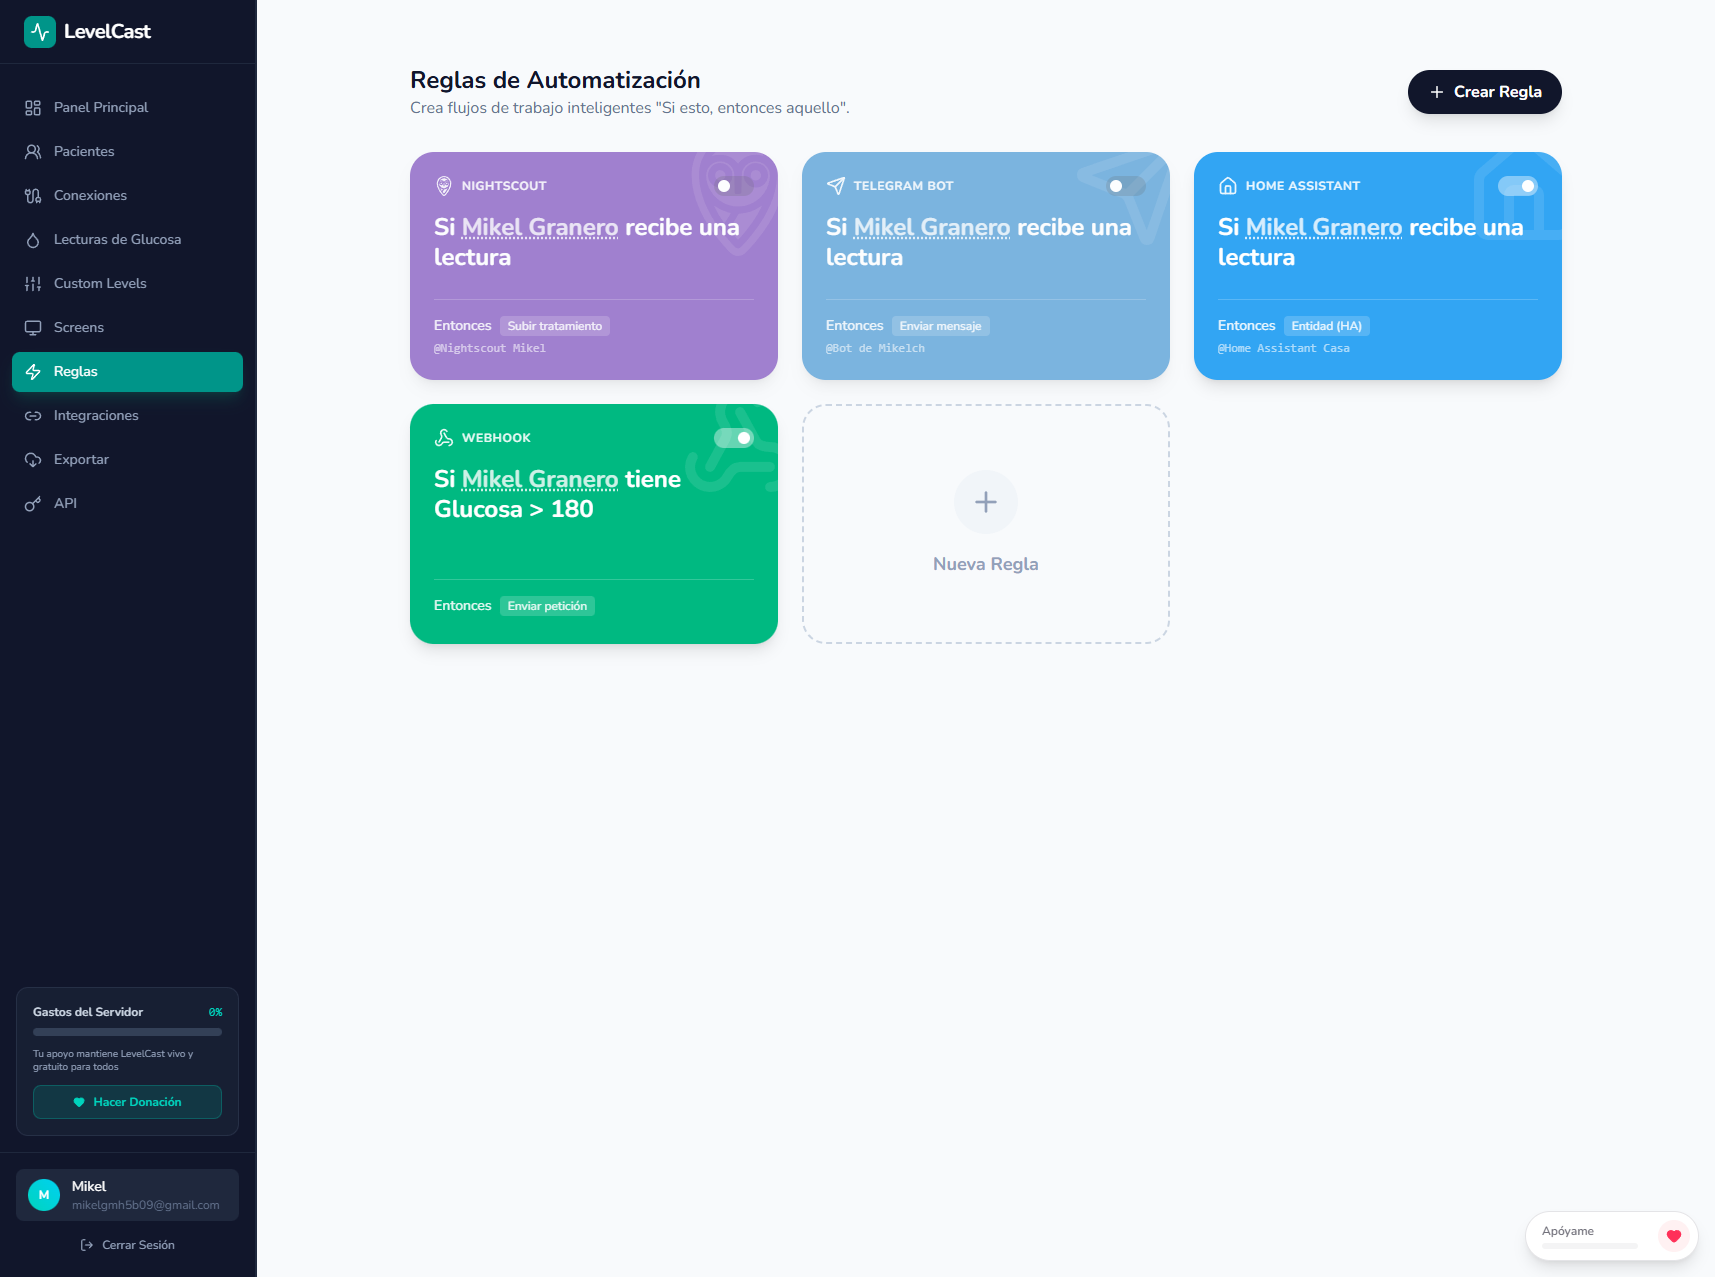Open Mikel Granero selector in Nightscout rule

coord(540,228)
